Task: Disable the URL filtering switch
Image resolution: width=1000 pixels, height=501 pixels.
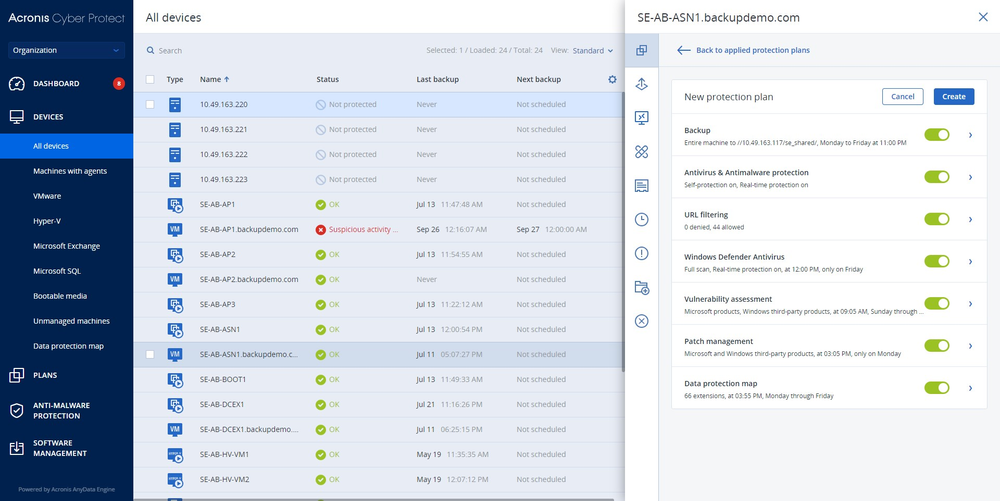Action: point(937,219)
